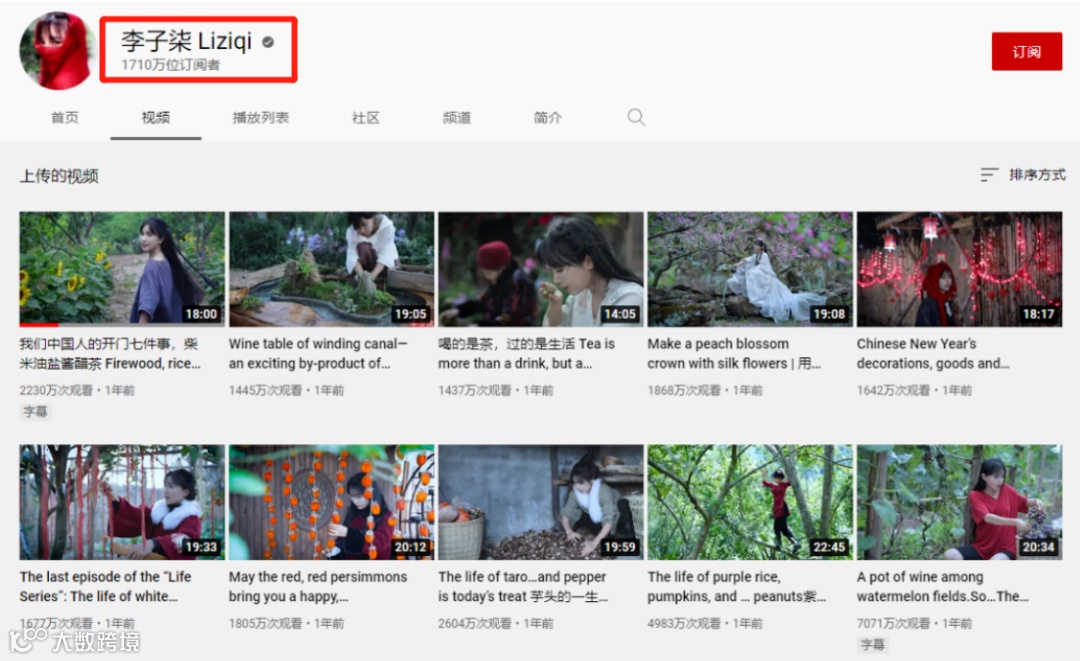Viewport: 1080px width, 661px height.
Task: Click the 19:05 duration badge
Action: click(x=411, y=314)
